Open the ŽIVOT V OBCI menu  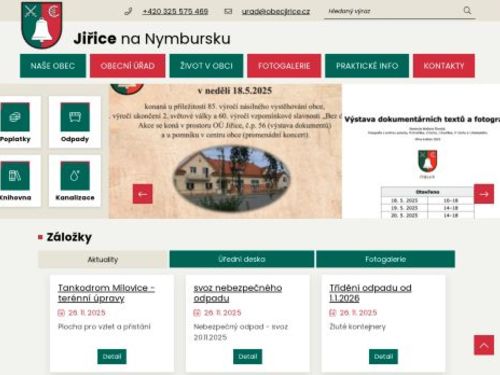206,66
